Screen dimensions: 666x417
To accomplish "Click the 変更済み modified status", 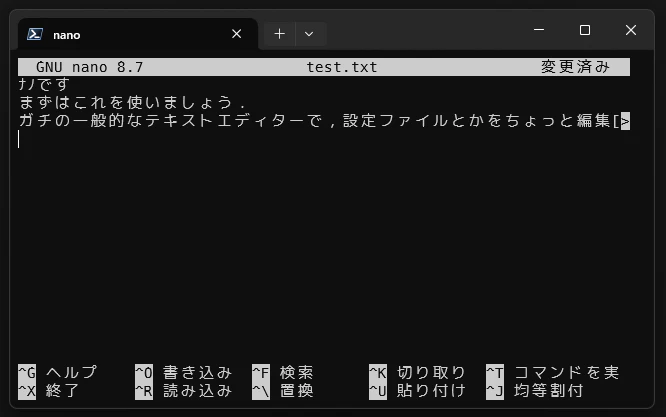I will 575,67.
